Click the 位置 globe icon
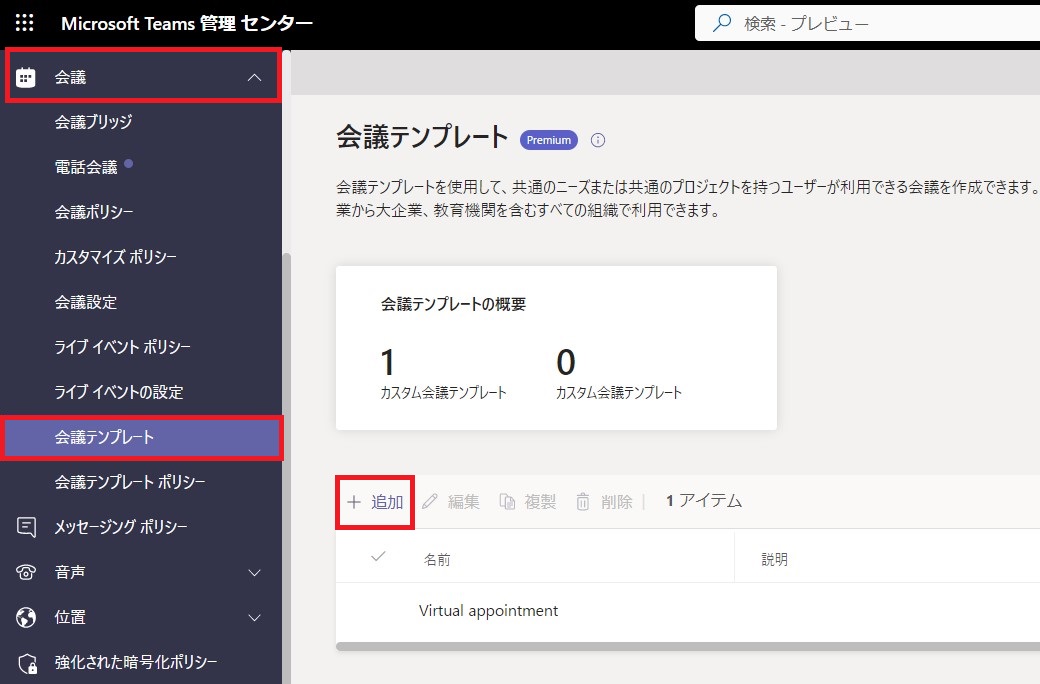 pyautogui.click(x=27, y=617)
